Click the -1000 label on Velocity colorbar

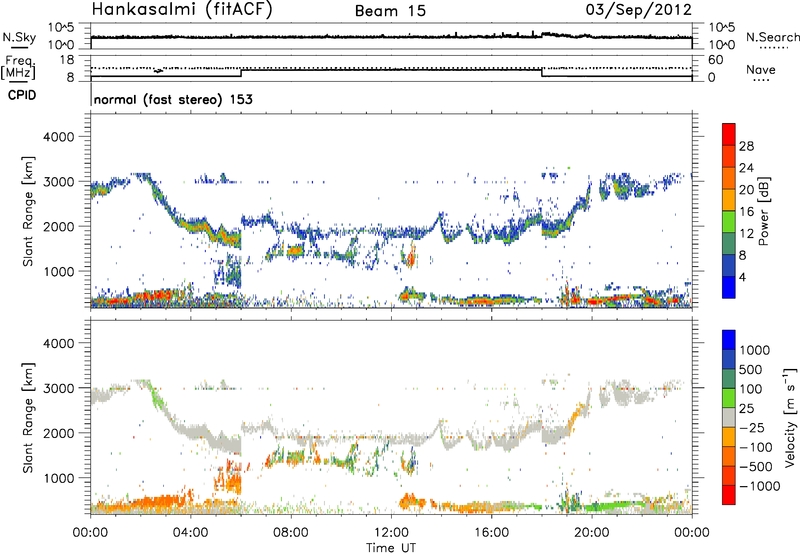(759, 486)
